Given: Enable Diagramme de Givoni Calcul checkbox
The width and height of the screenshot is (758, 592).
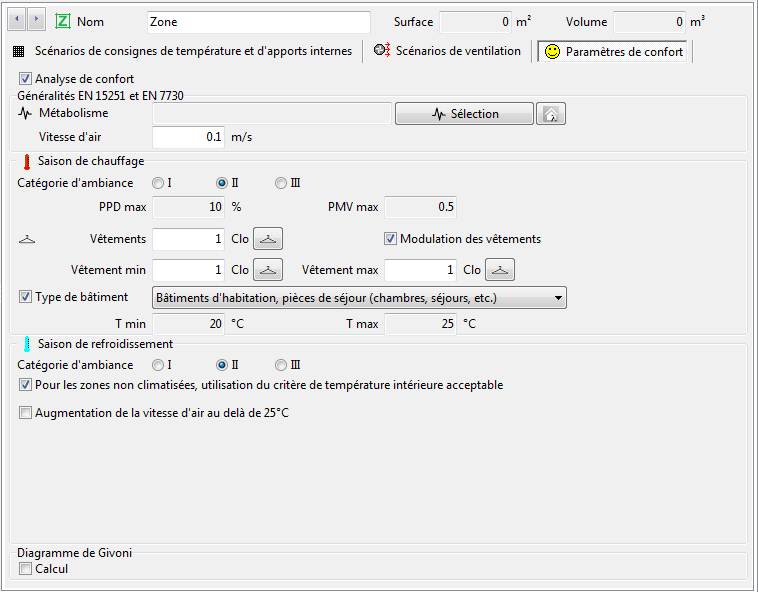Looking at the screenshot, I should 25,569.
